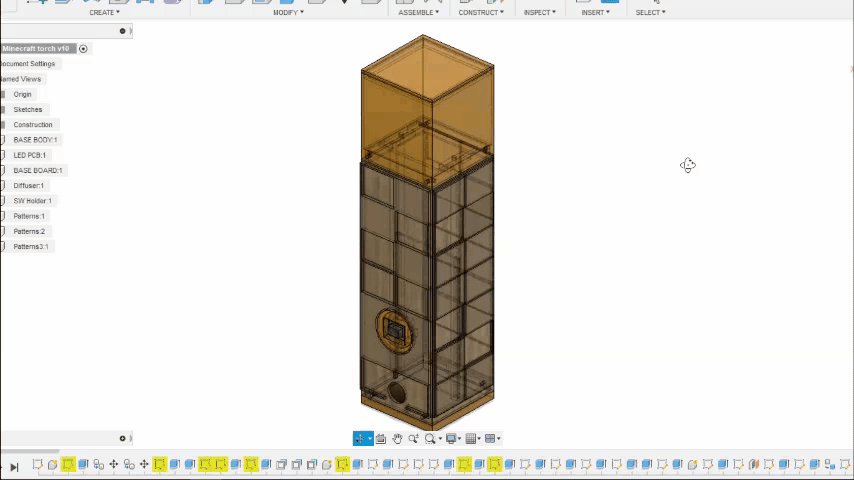Viewport: 854px width, 480px height.
Task: Collapse the bottom comments panel dot
Action: coord(123,439)
